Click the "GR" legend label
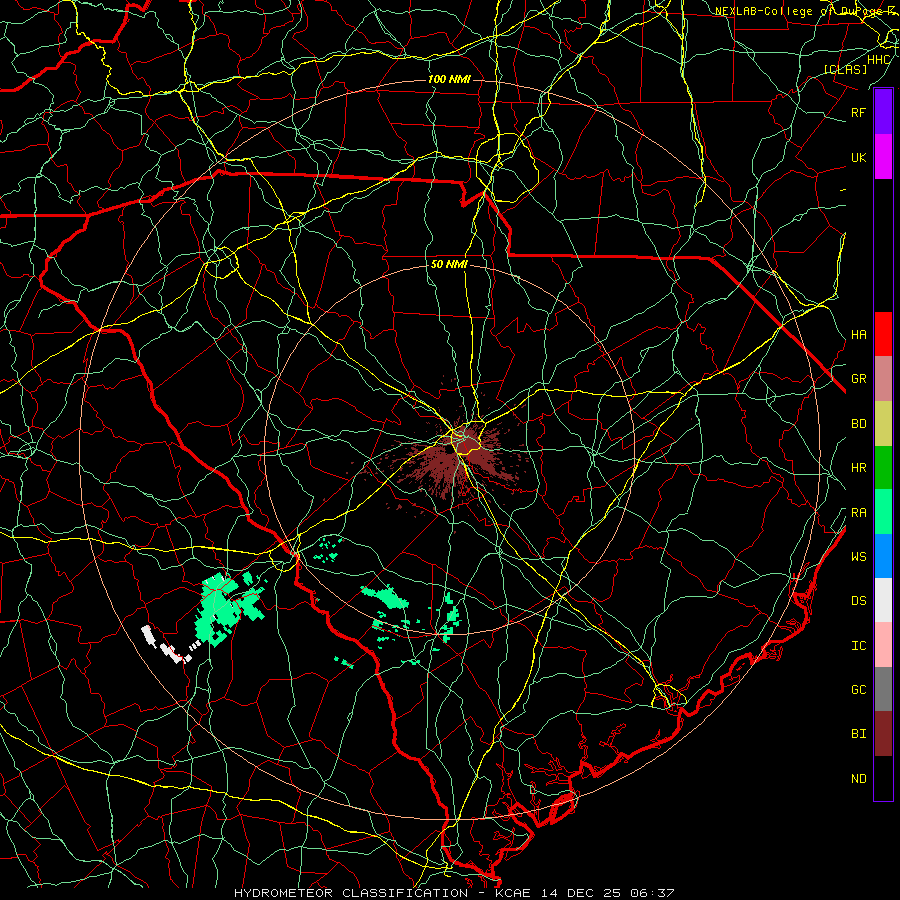900x900 pixels. coord(858,379)
